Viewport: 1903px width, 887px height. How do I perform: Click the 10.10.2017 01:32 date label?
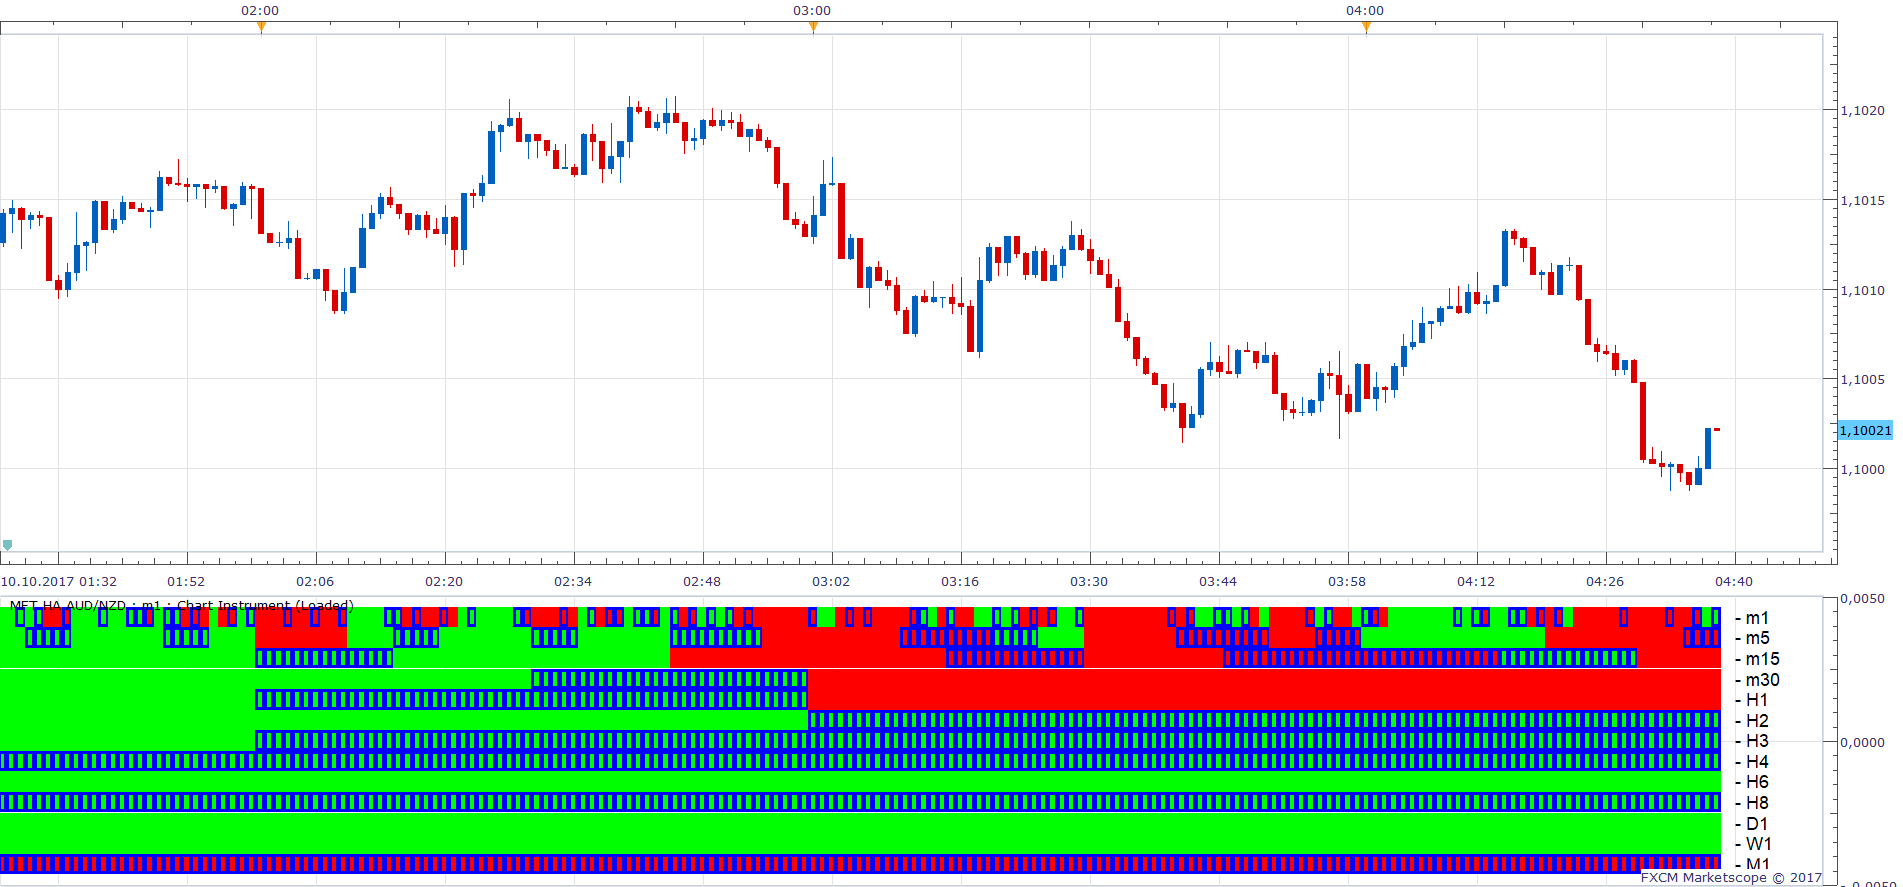pos(59,582)
